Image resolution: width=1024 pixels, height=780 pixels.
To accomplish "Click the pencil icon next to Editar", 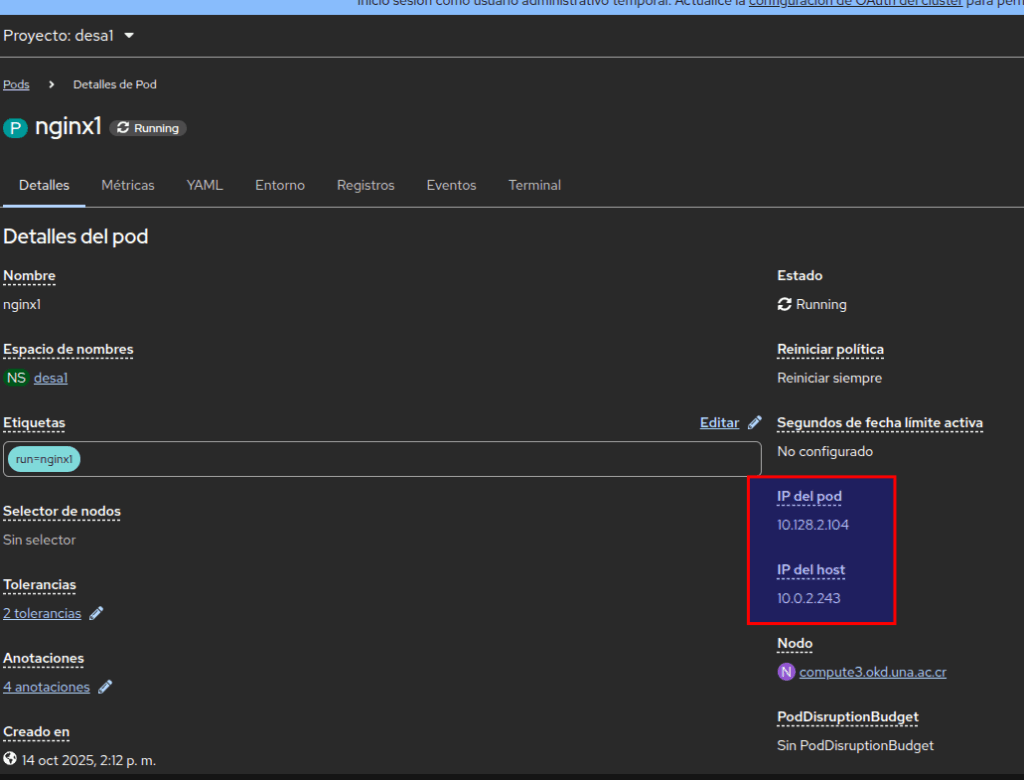I will tap(754, 423).
